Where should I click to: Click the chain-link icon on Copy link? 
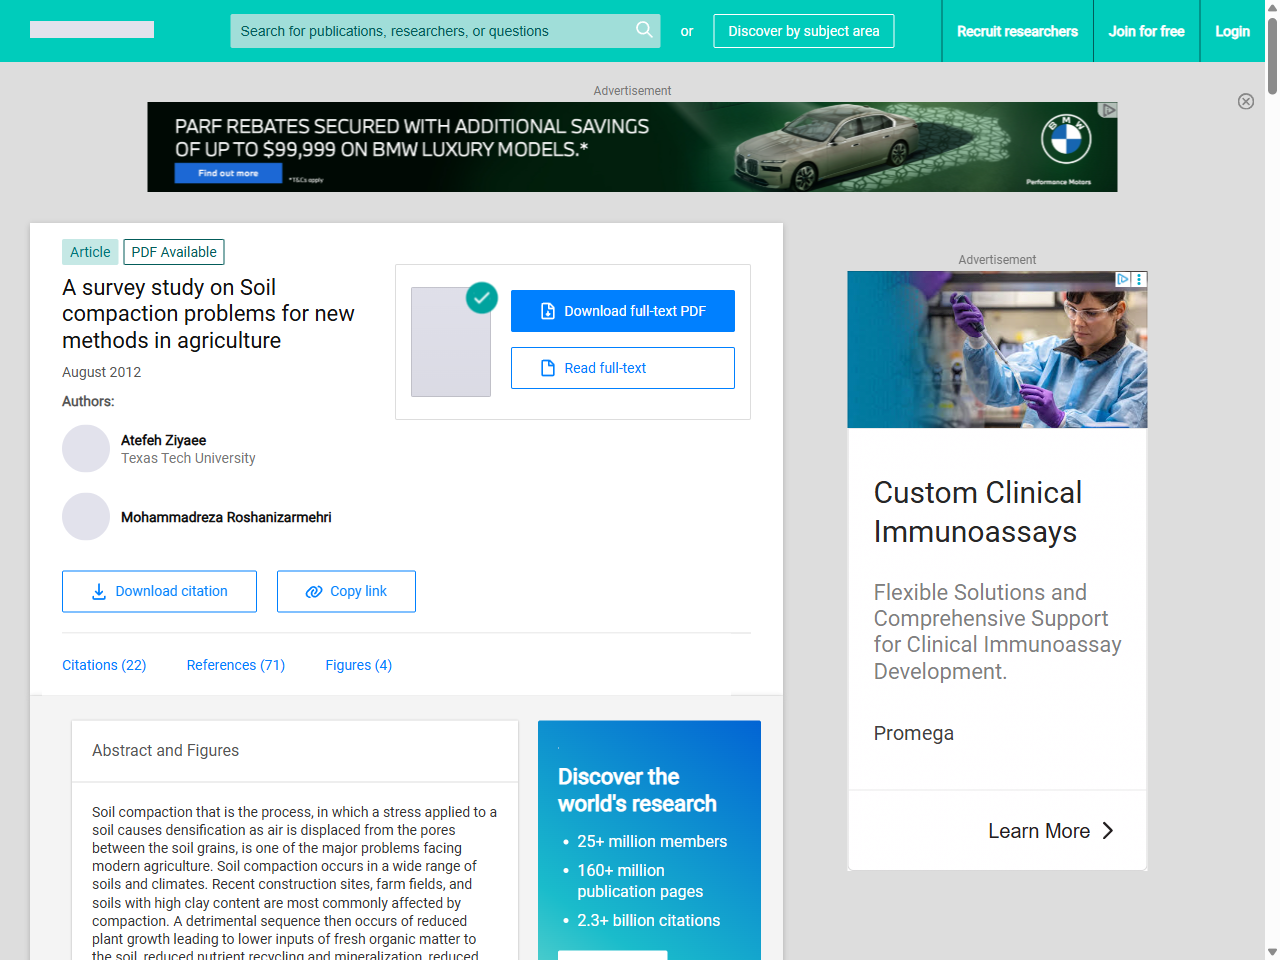[311, 591]
